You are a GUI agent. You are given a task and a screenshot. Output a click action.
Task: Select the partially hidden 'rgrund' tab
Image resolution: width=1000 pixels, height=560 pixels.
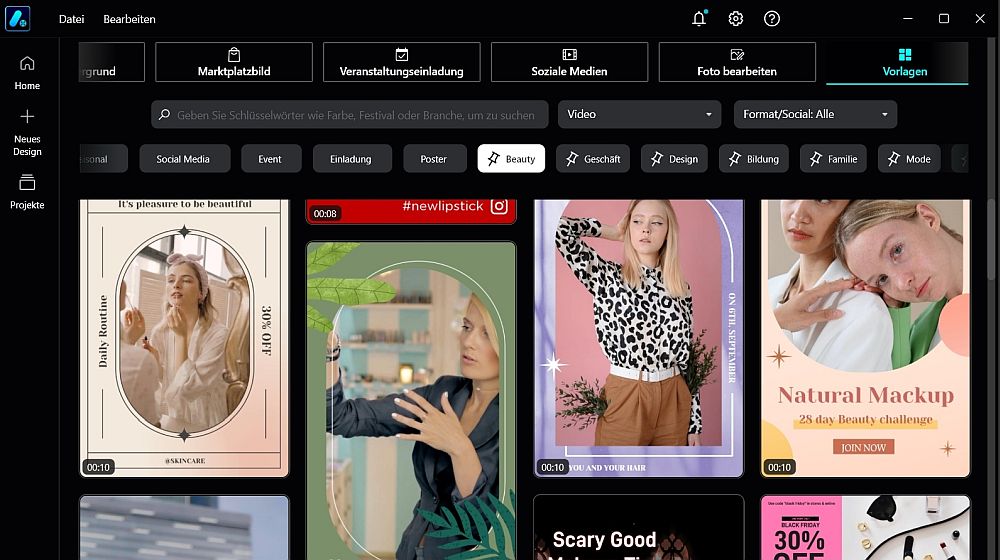pos(112,62)
